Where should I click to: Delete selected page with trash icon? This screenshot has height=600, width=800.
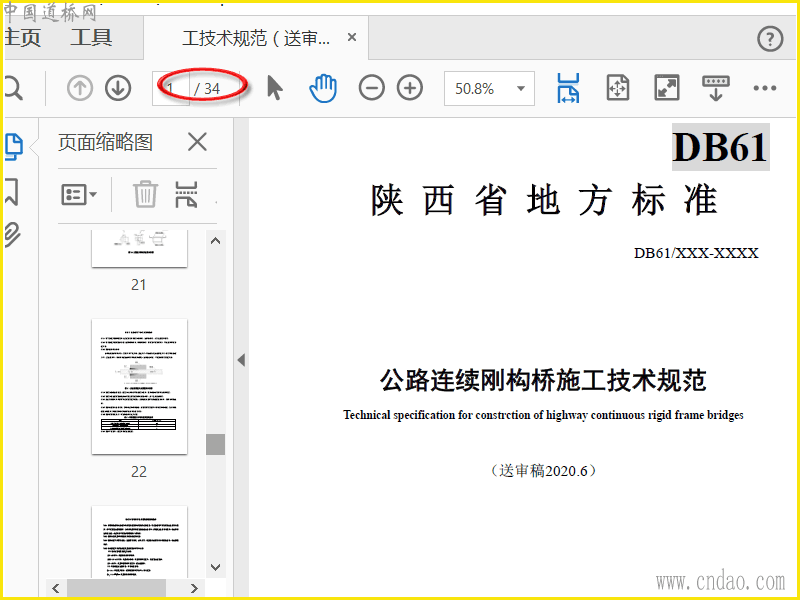[145, 194]
